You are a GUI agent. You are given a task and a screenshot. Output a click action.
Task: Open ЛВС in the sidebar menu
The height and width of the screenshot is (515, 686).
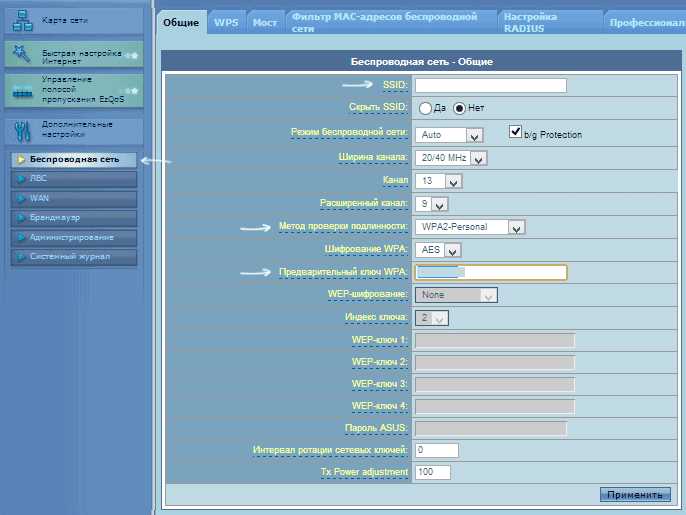[74, 179]
